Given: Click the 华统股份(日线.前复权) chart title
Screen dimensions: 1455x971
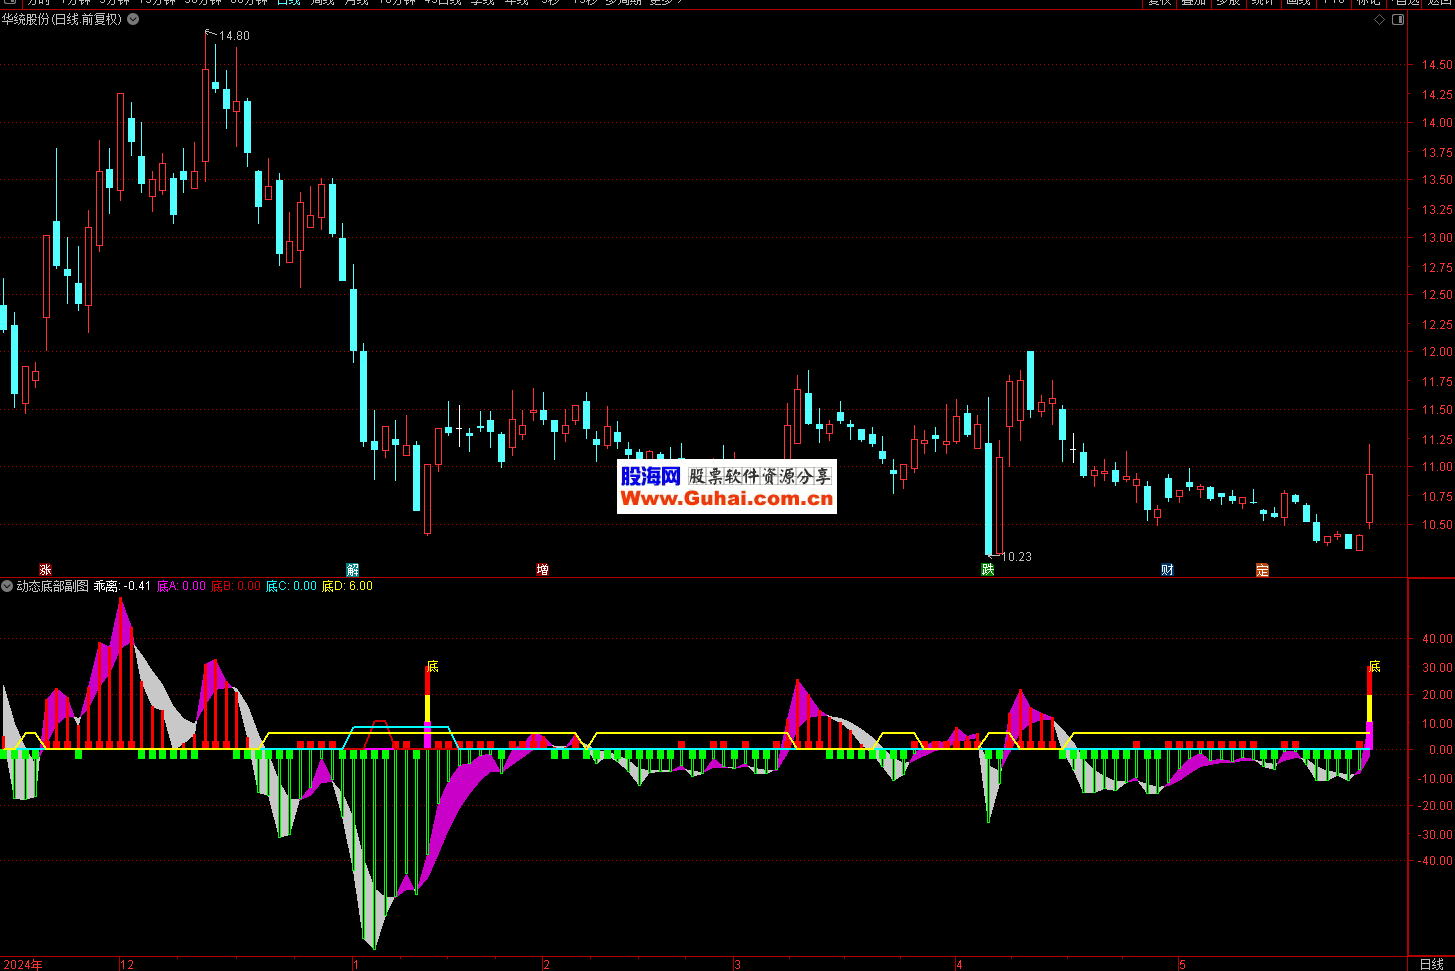Looking at the screenshot, I should (x=62, y=19).
